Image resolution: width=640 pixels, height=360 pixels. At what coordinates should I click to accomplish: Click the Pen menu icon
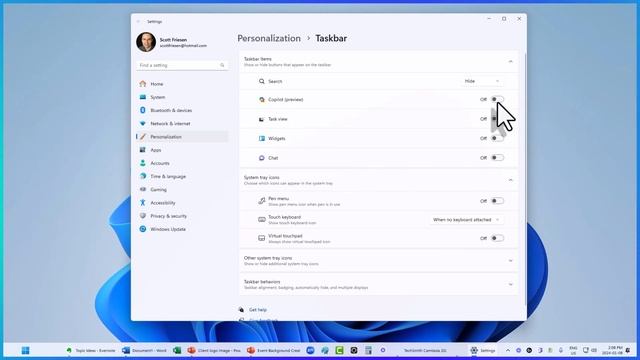tap(262, 201)
